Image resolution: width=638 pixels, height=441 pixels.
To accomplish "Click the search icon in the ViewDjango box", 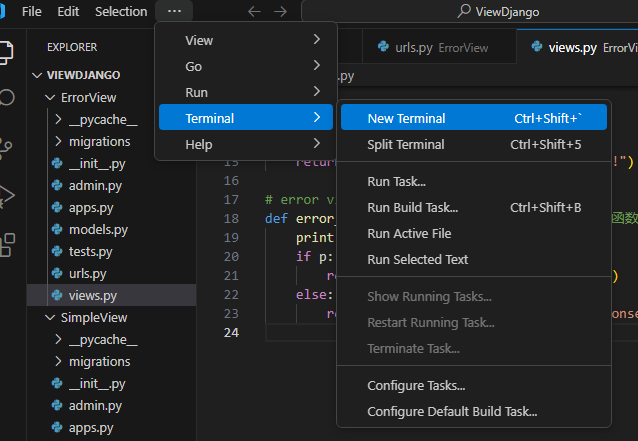I will (463, 11).
